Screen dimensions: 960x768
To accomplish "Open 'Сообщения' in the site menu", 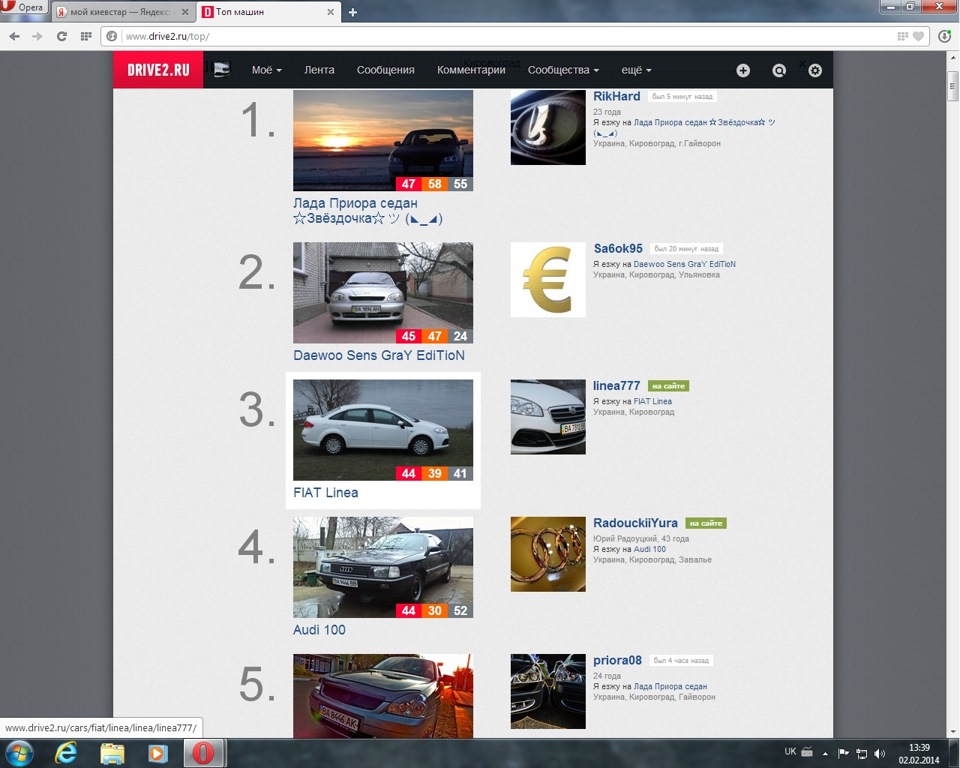I will click(x=386, y=70).
